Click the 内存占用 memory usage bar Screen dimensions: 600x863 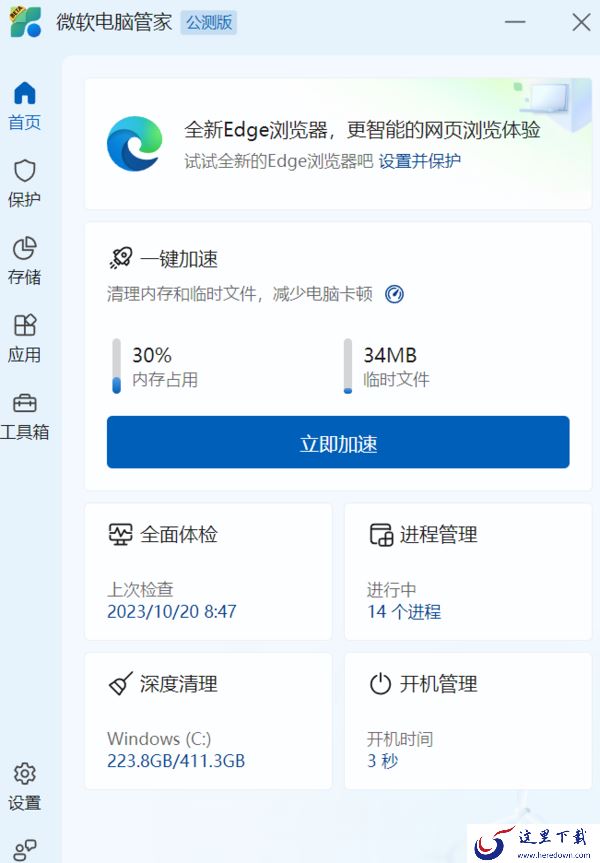click(116, 366)
